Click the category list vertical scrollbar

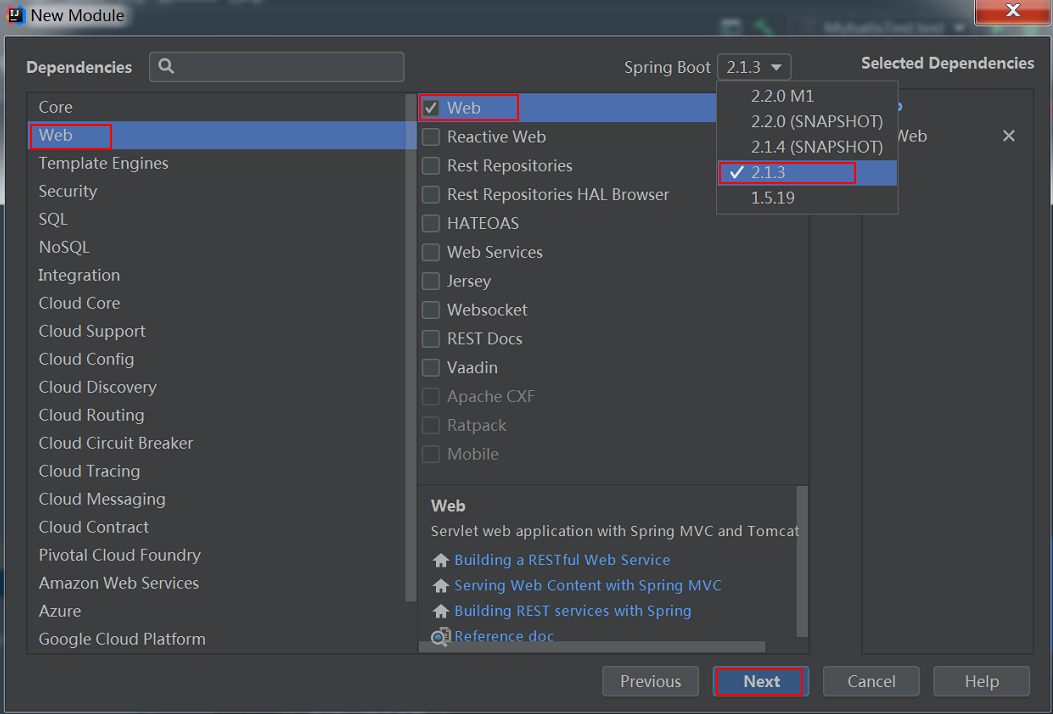[411, 348]
